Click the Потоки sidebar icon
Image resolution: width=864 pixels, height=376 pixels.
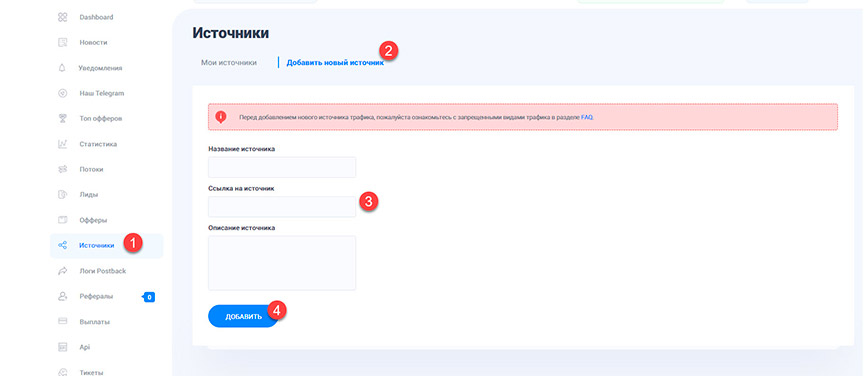tap(62, 169)
